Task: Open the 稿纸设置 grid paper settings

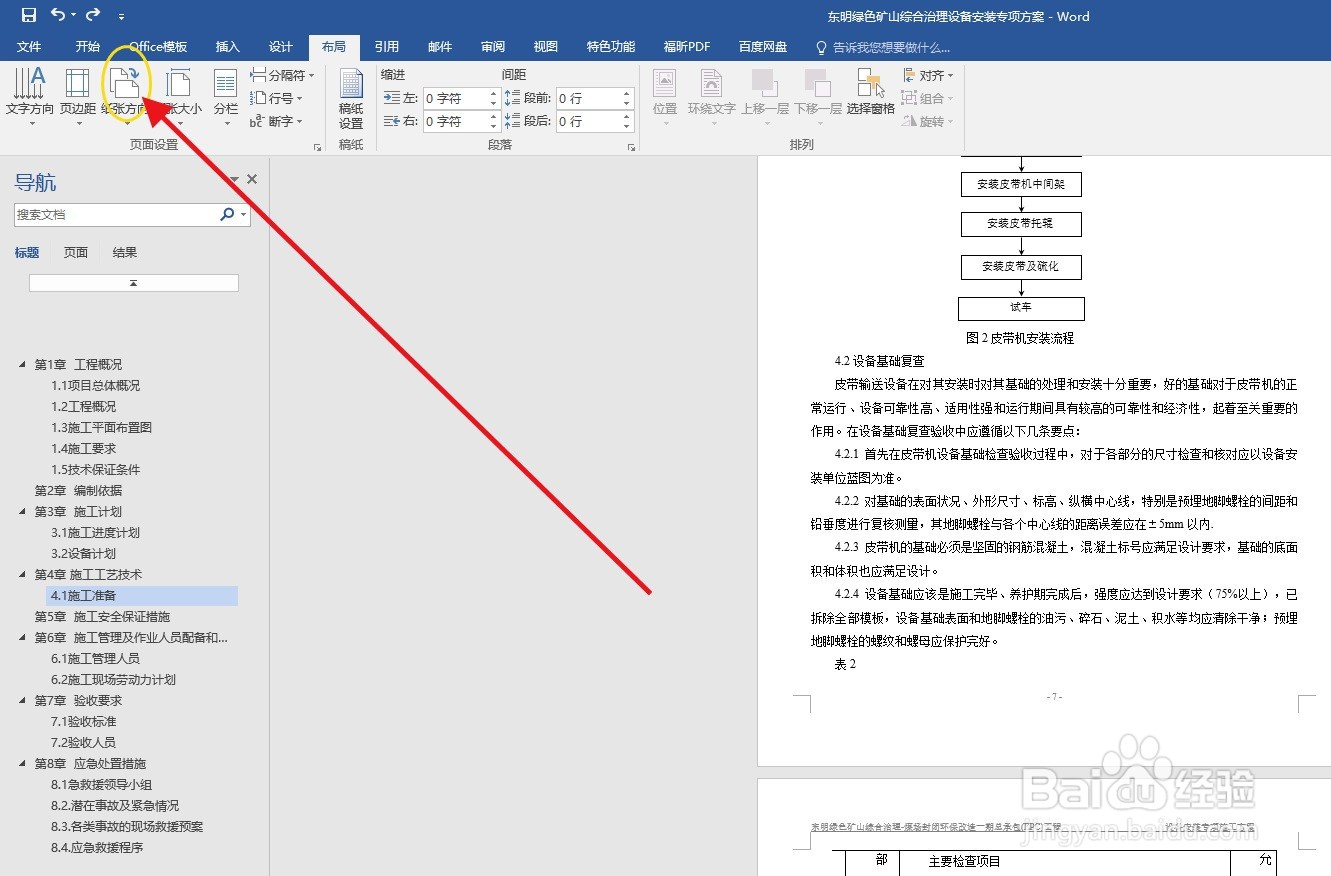Action: (x=350, y=97)
